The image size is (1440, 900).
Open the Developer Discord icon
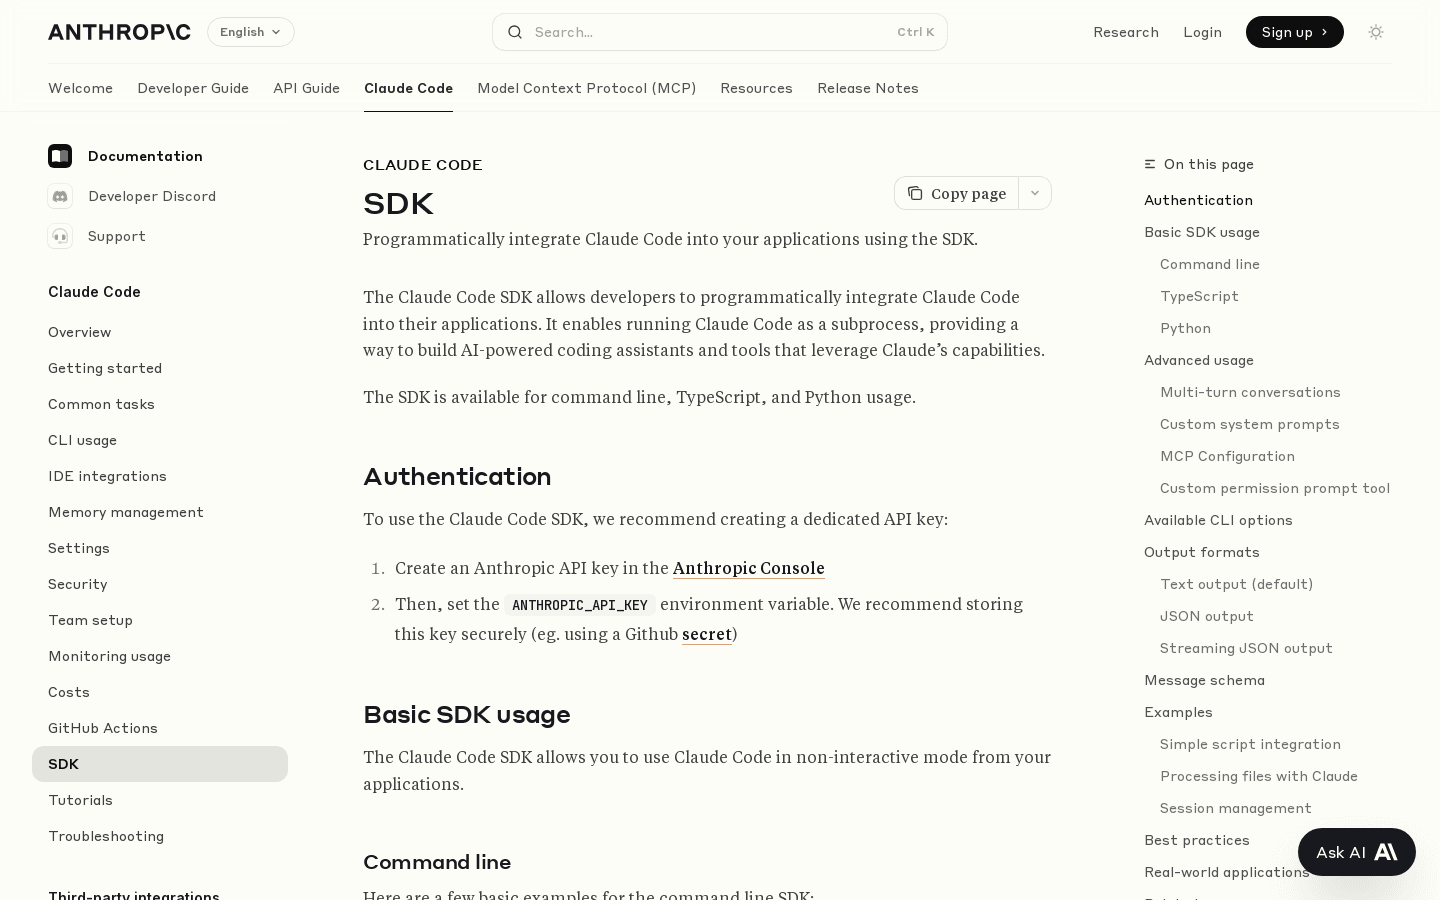click(60, 196)
